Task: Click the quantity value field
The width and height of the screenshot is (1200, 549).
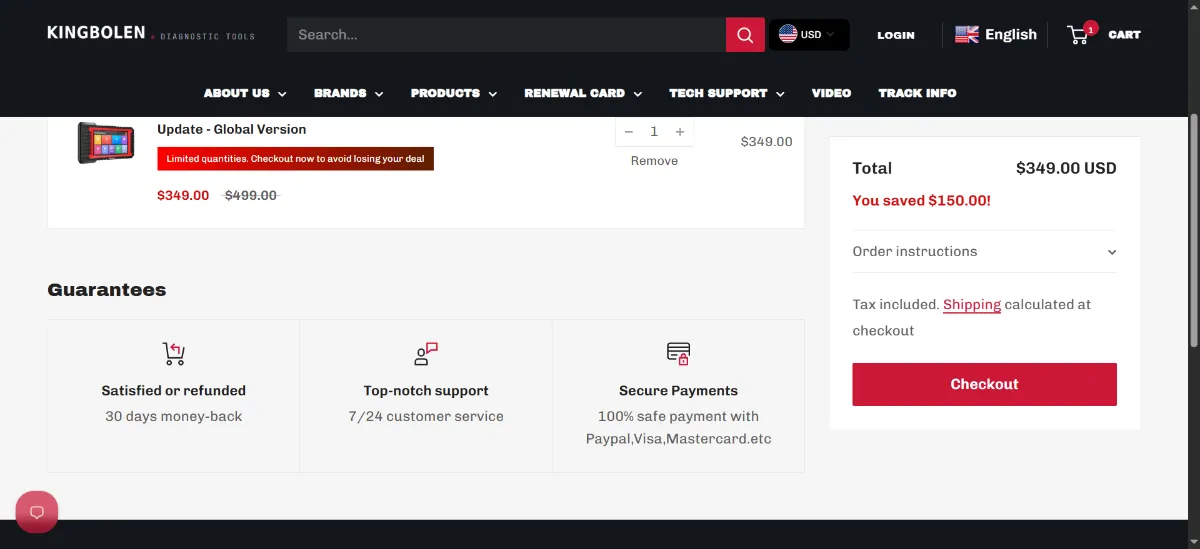Action: pos(654,132)
